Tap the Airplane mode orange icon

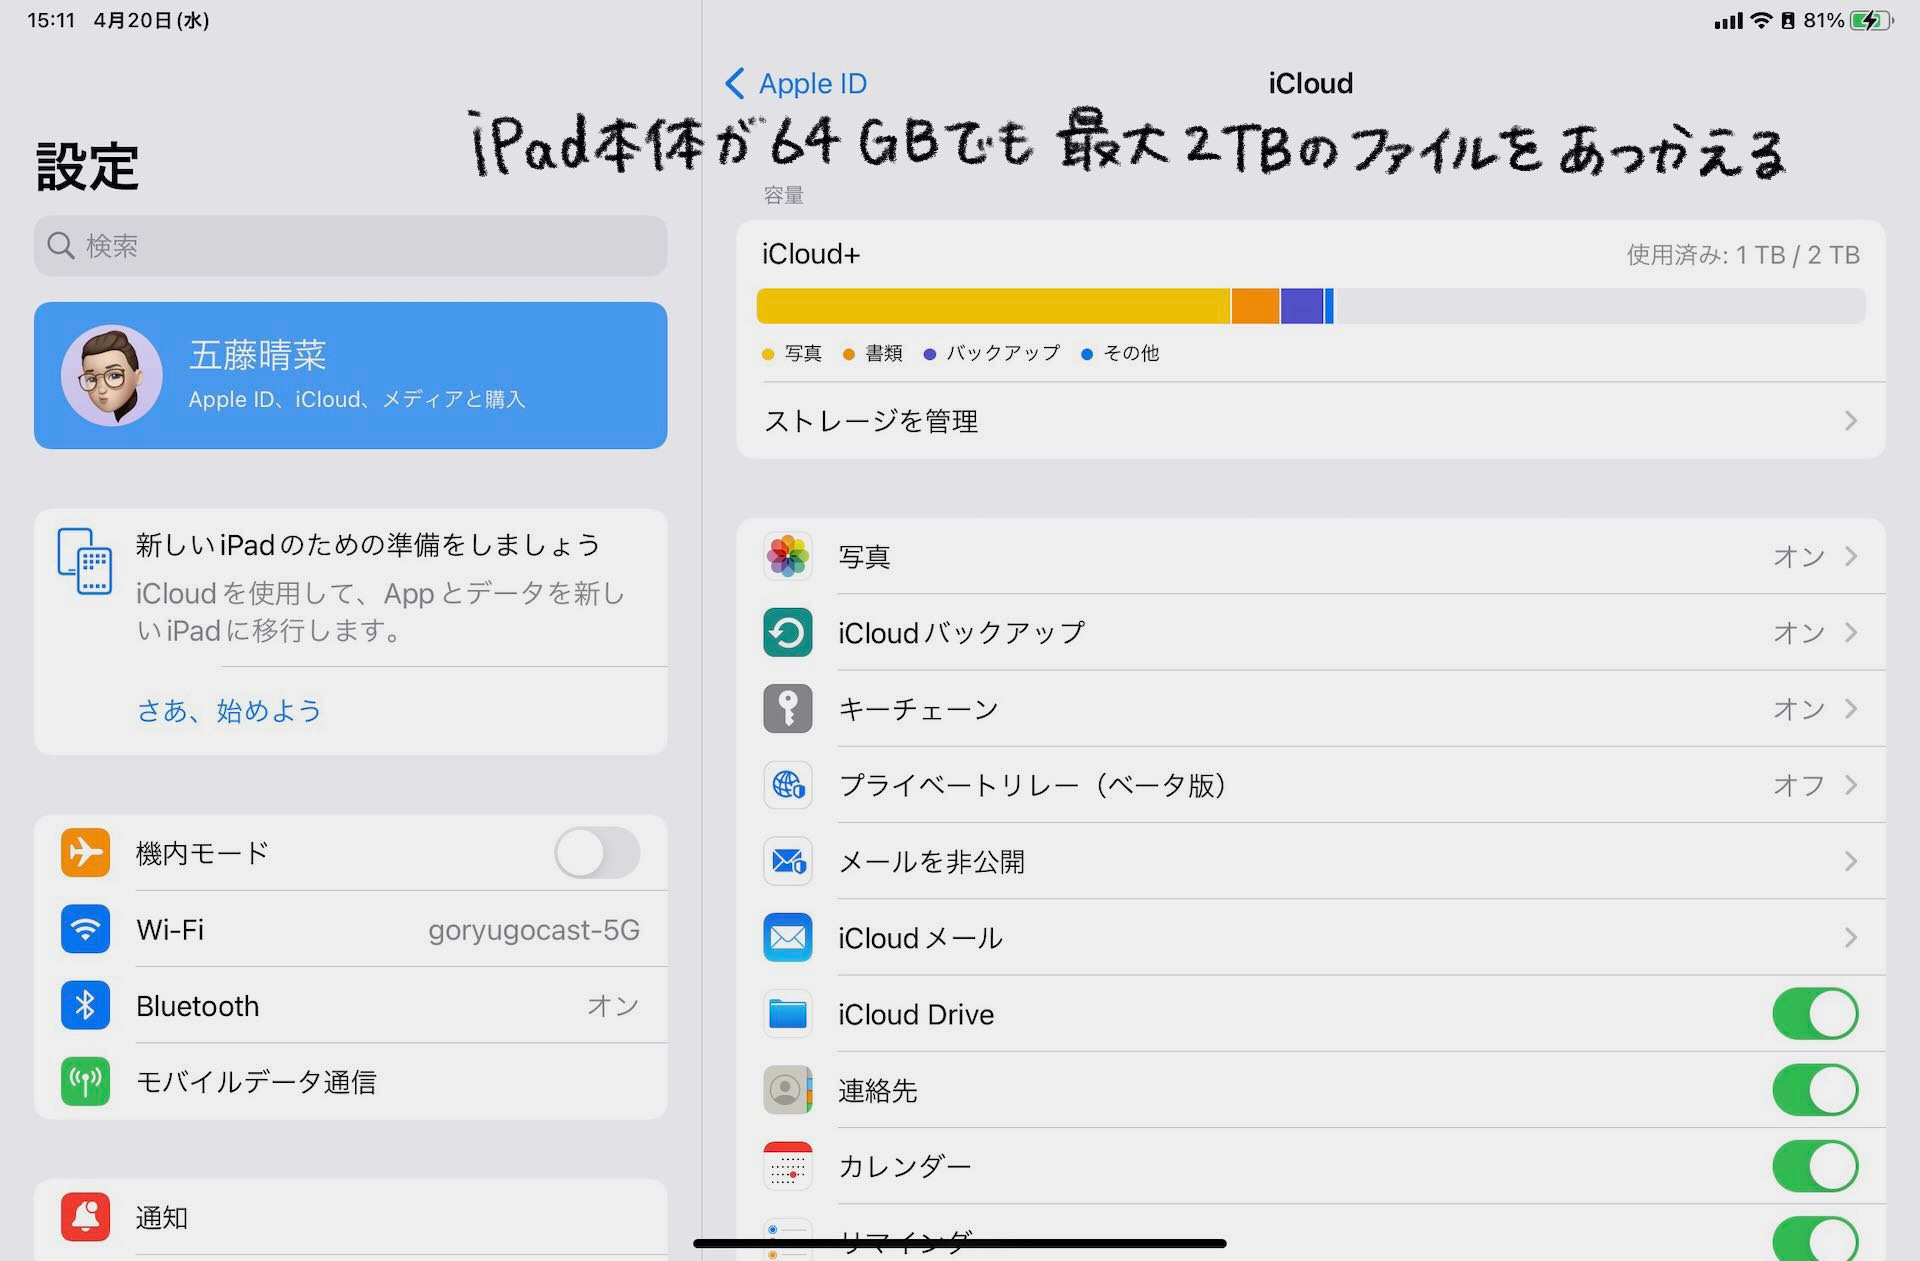(85, 853)
